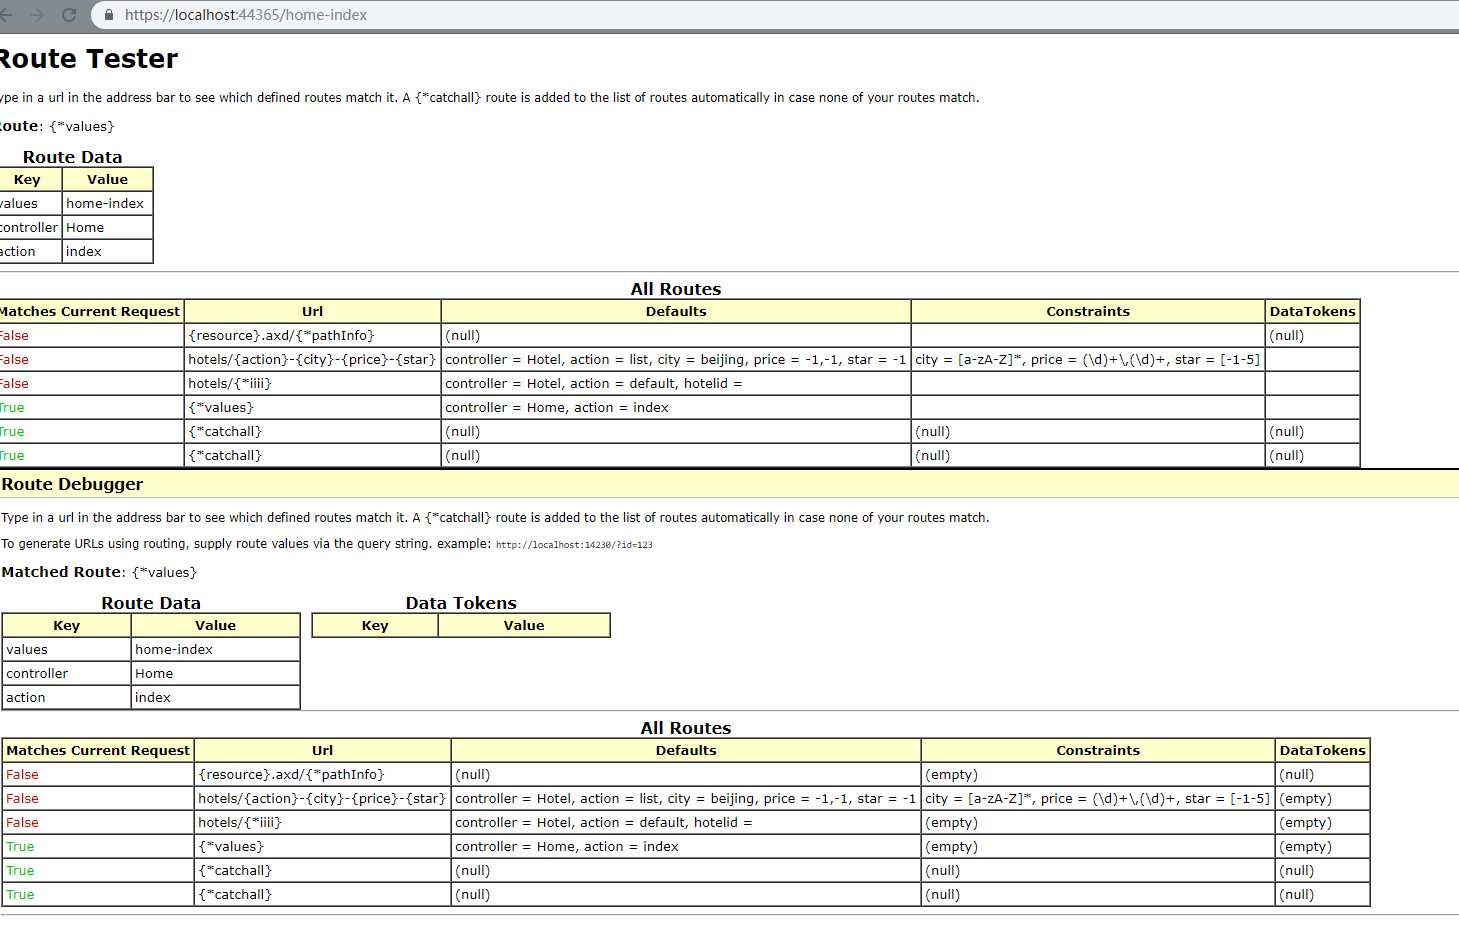Click "values" key in Route Debugger's Route Data
1459x930 pixels.
(x=27, y=649)
